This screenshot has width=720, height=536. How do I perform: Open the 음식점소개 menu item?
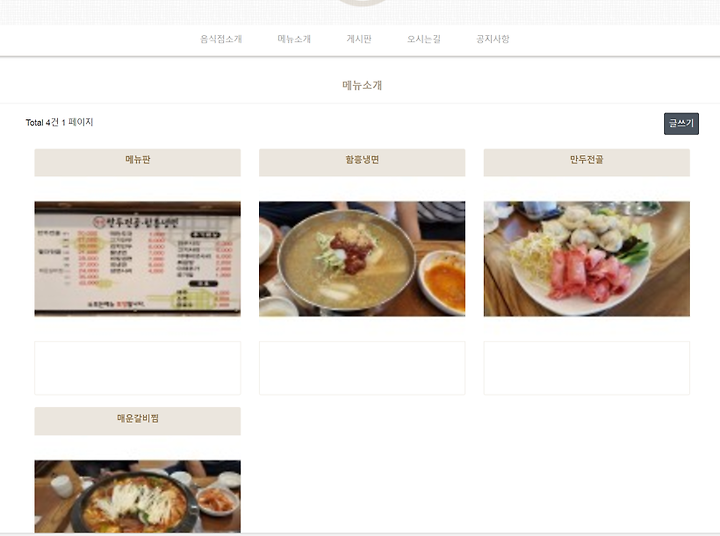tap(221, 39)
